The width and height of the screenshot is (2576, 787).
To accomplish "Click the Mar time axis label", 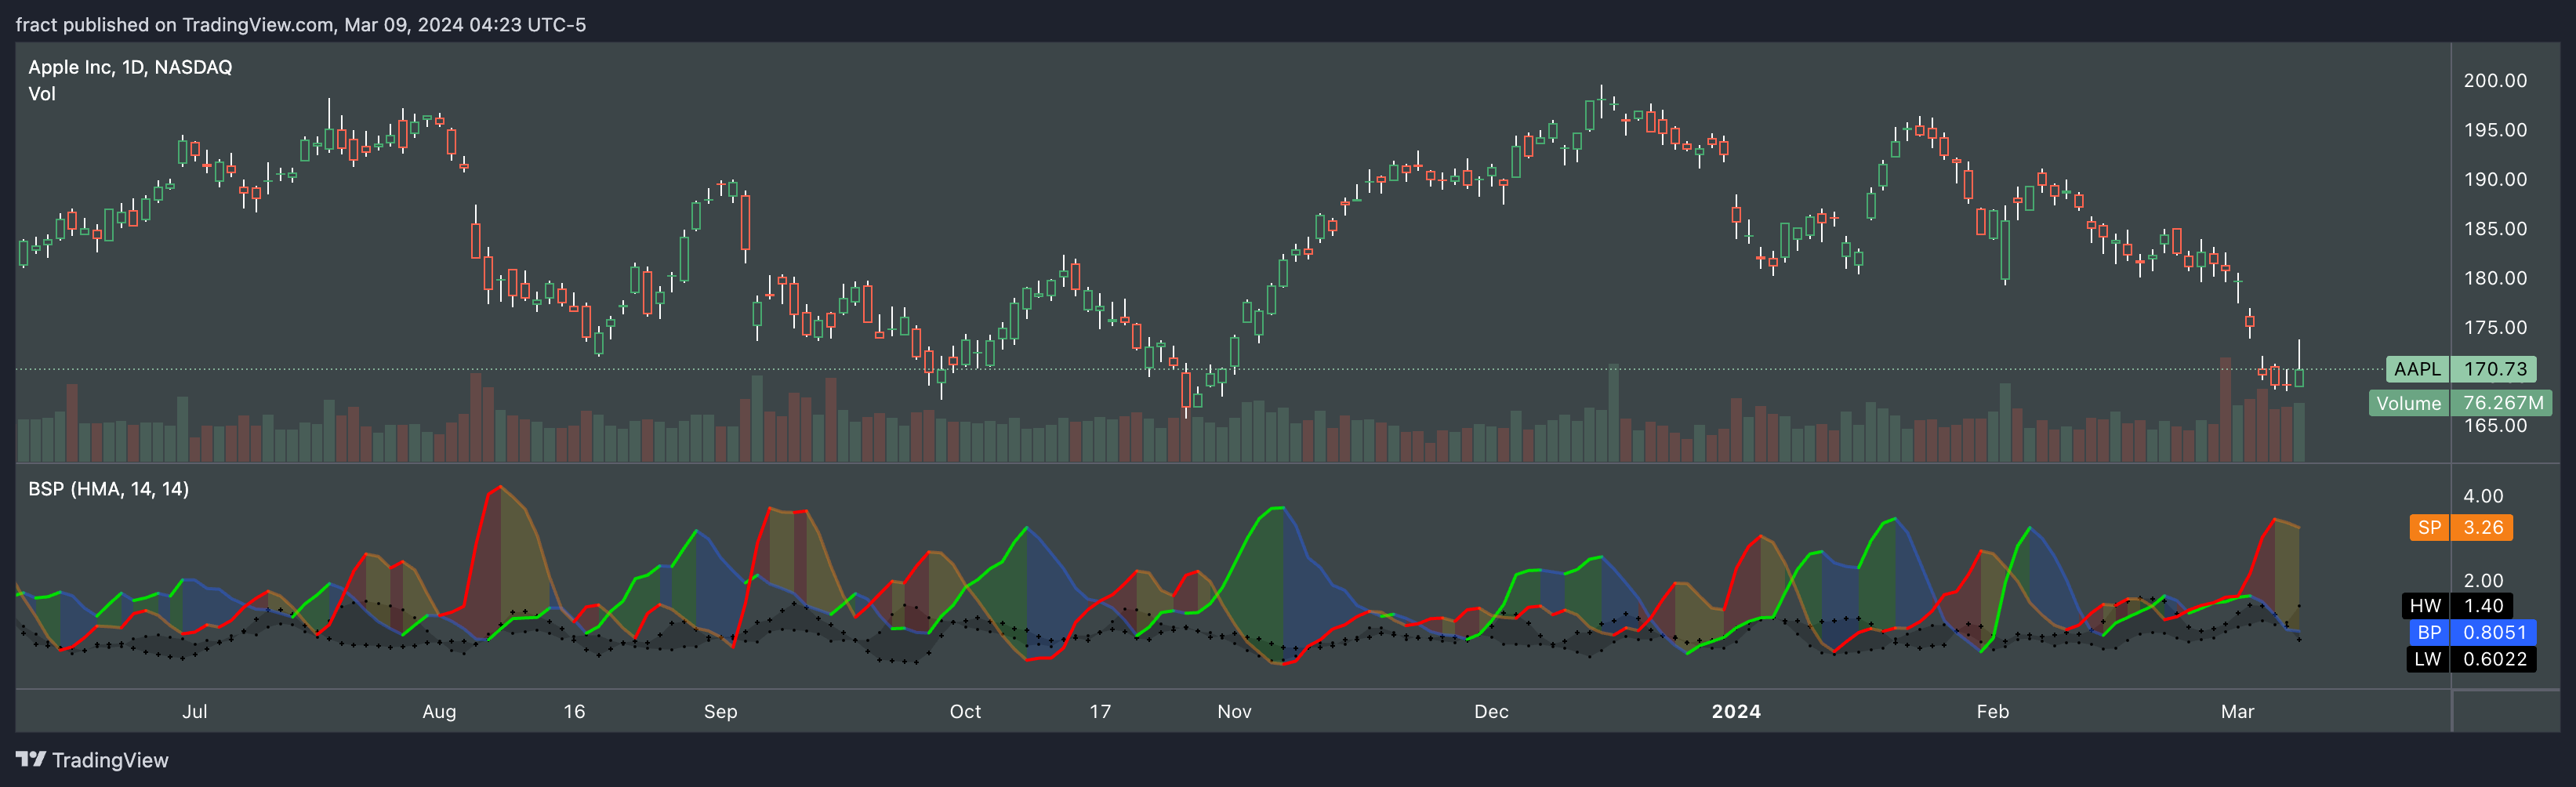I will [x=2237, y=711].
